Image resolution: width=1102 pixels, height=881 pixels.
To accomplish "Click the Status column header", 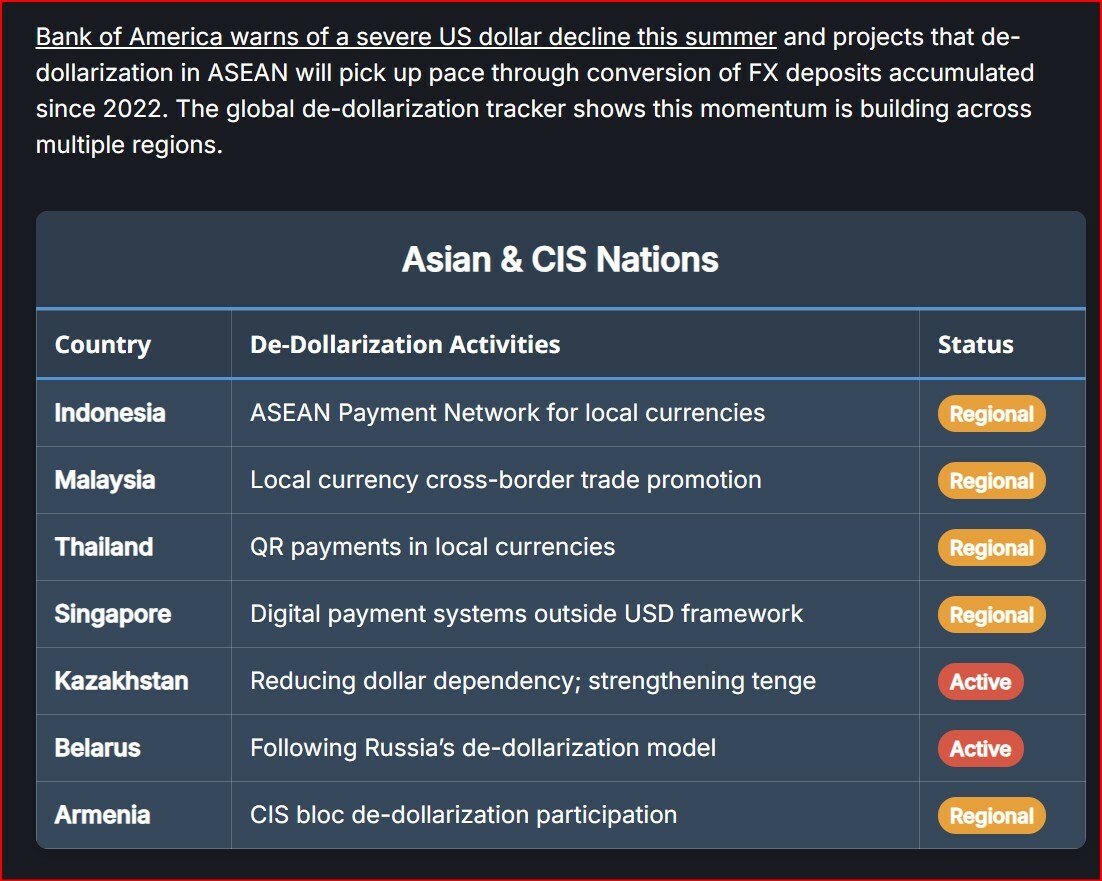I will (975, 345).
